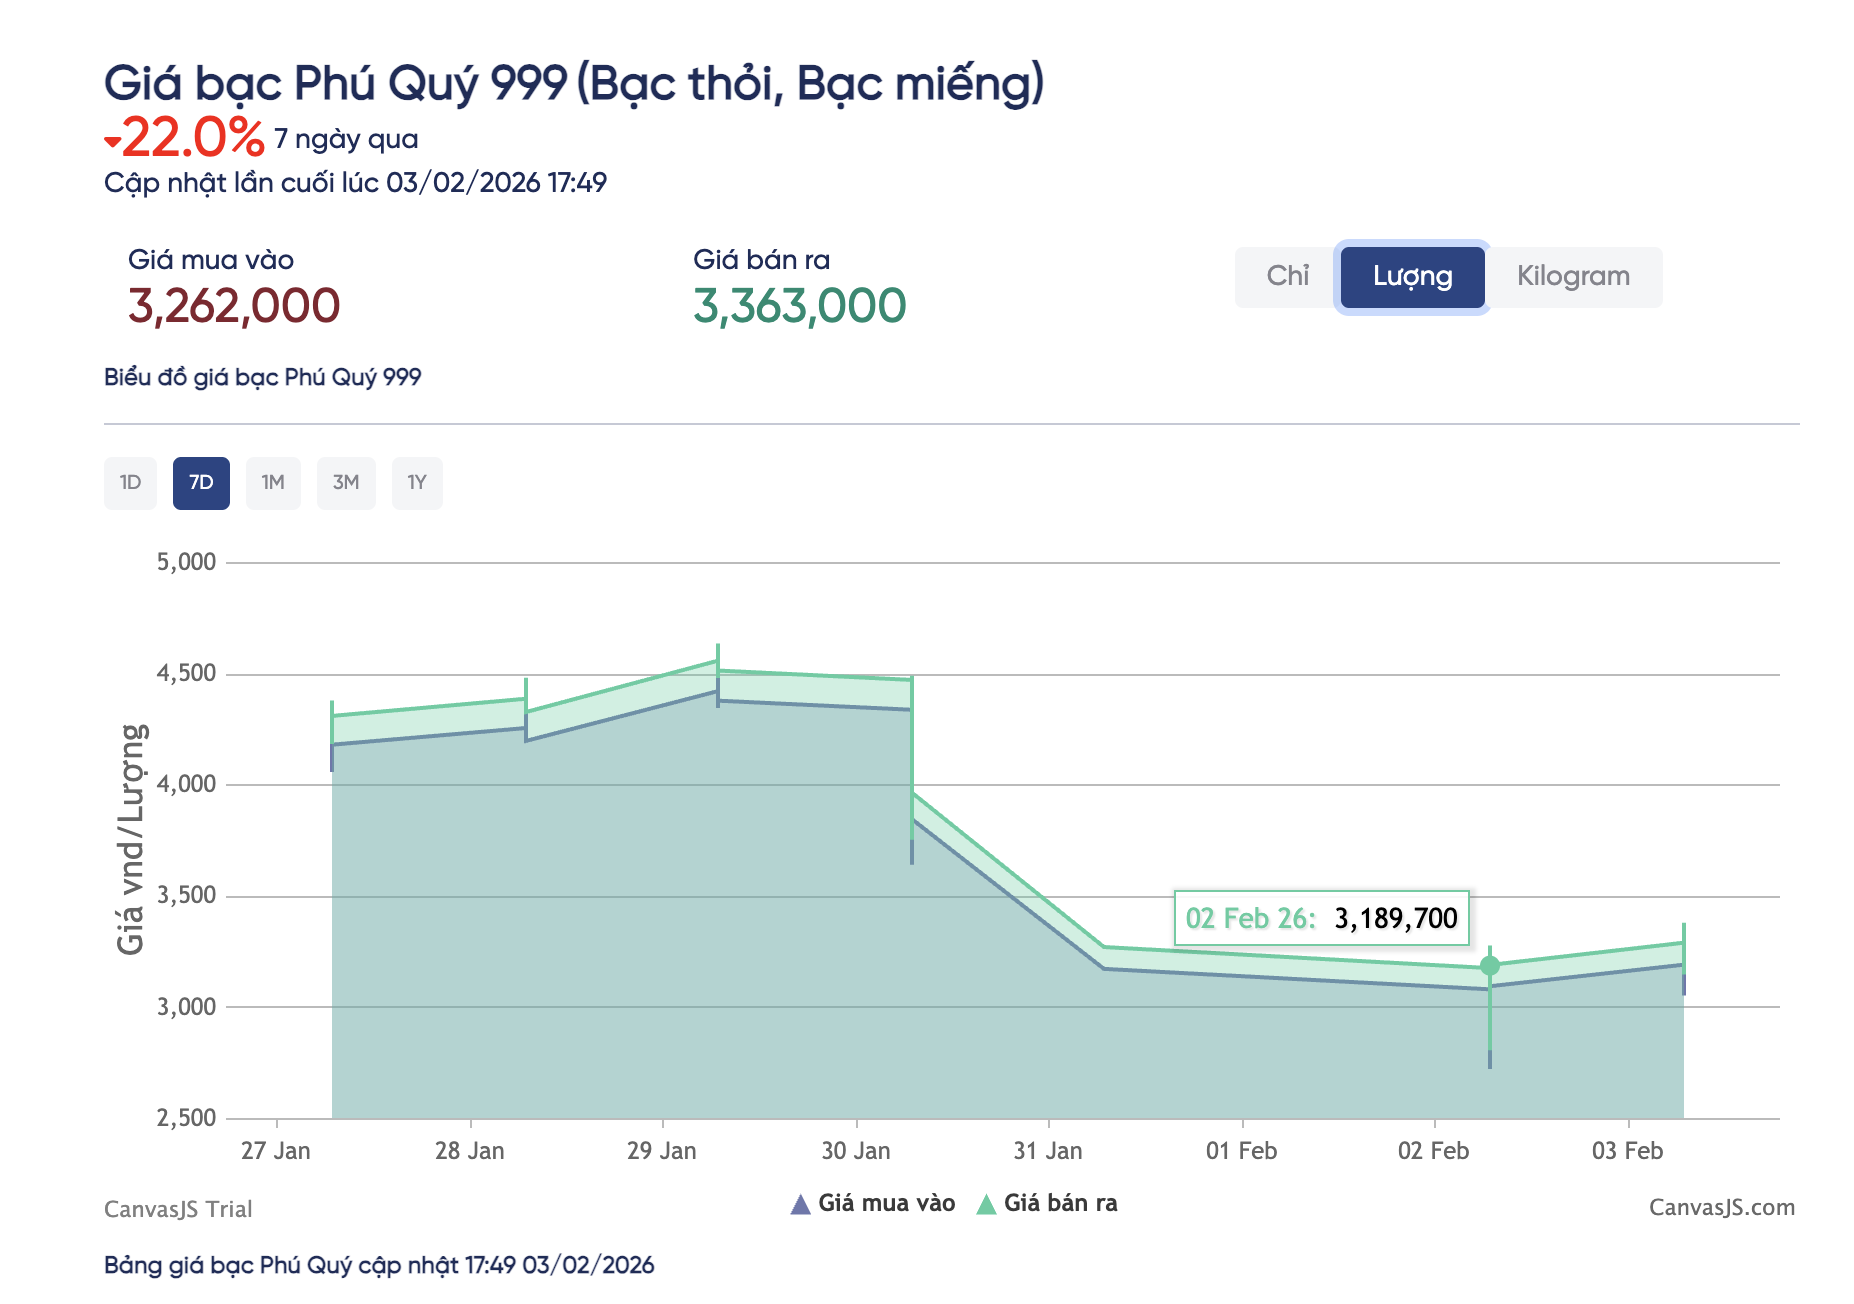Keep Lượng unit selected
This screenshot has width=1854, height=1304.
tap(1411, 277)
